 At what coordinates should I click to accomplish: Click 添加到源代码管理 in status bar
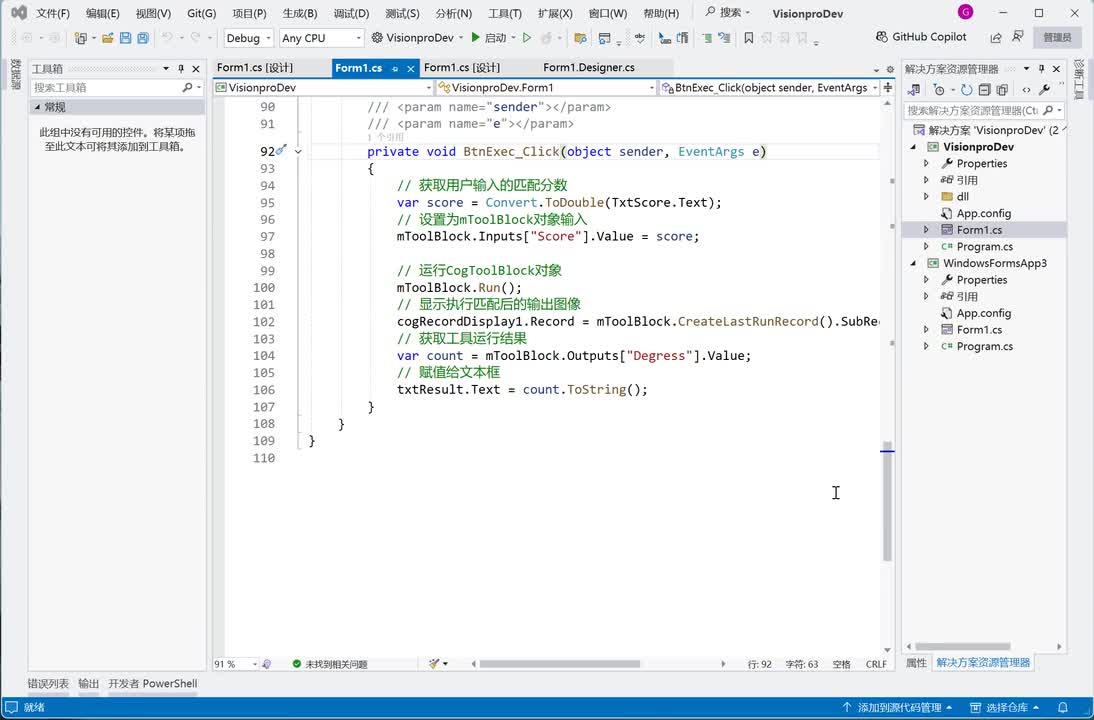click(898, 707)
